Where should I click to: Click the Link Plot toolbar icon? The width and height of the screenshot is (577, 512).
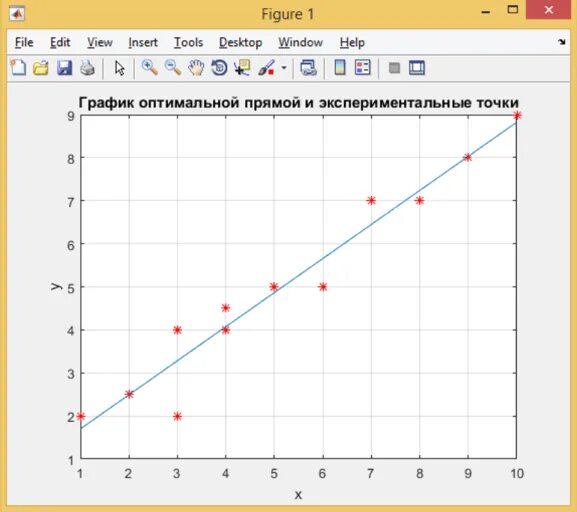(308, 68)
